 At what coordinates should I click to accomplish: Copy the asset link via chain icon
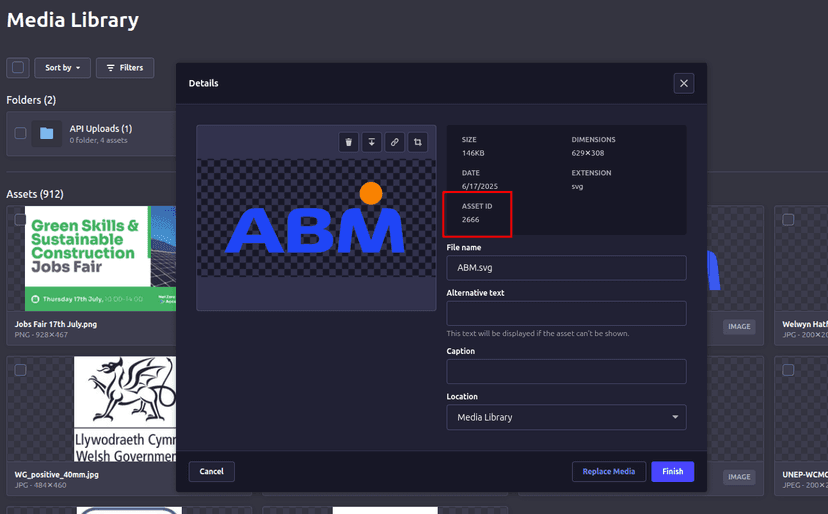[x=395, y=142]
